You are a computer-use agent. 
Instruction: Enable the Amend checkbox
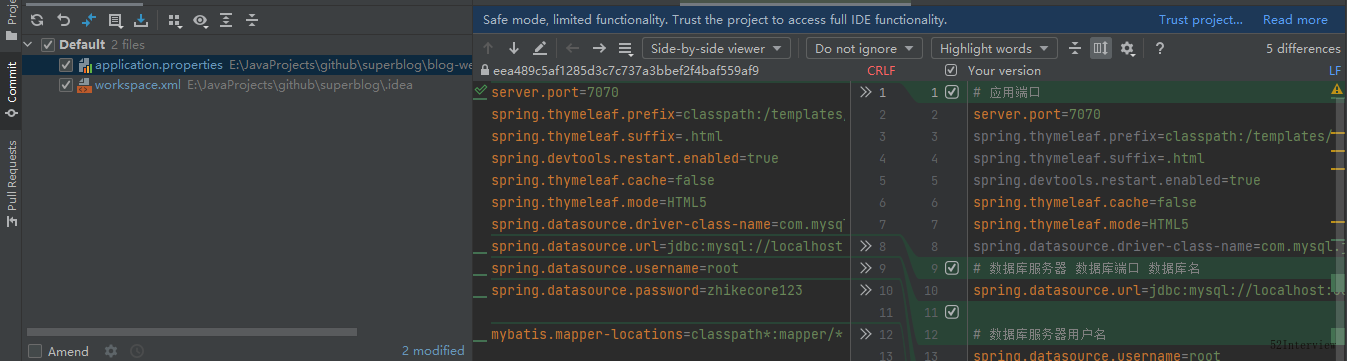coord(35,351)
